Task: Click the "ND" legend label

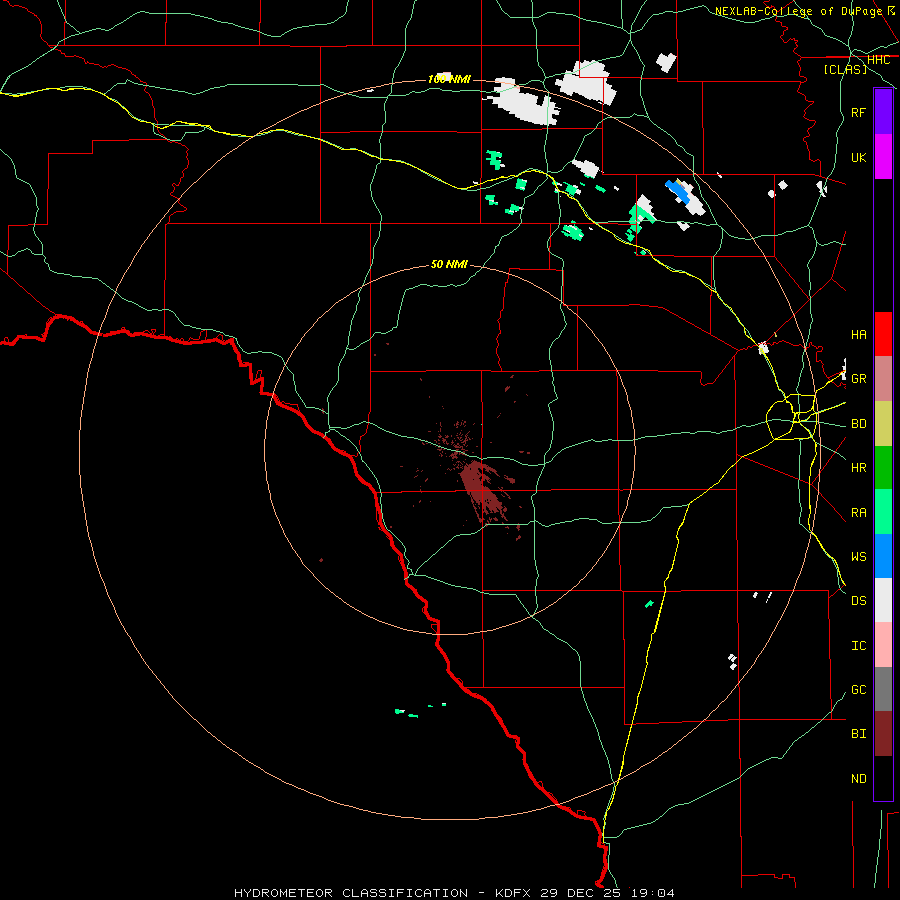Action: point(859,779)
